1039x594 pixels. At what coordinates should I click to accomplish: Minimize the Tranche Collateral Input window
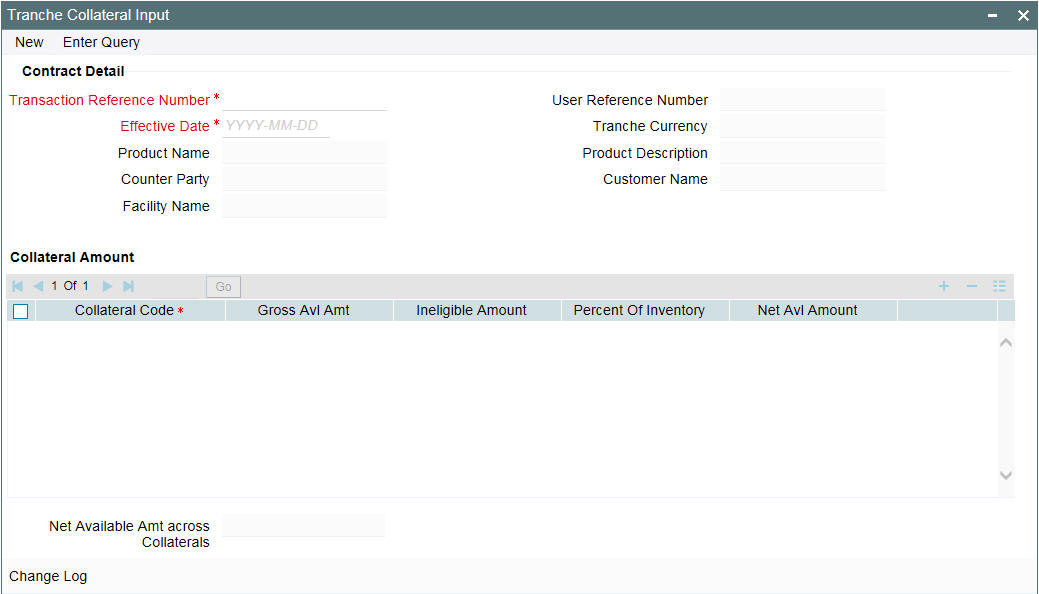(x=993, y=15)
